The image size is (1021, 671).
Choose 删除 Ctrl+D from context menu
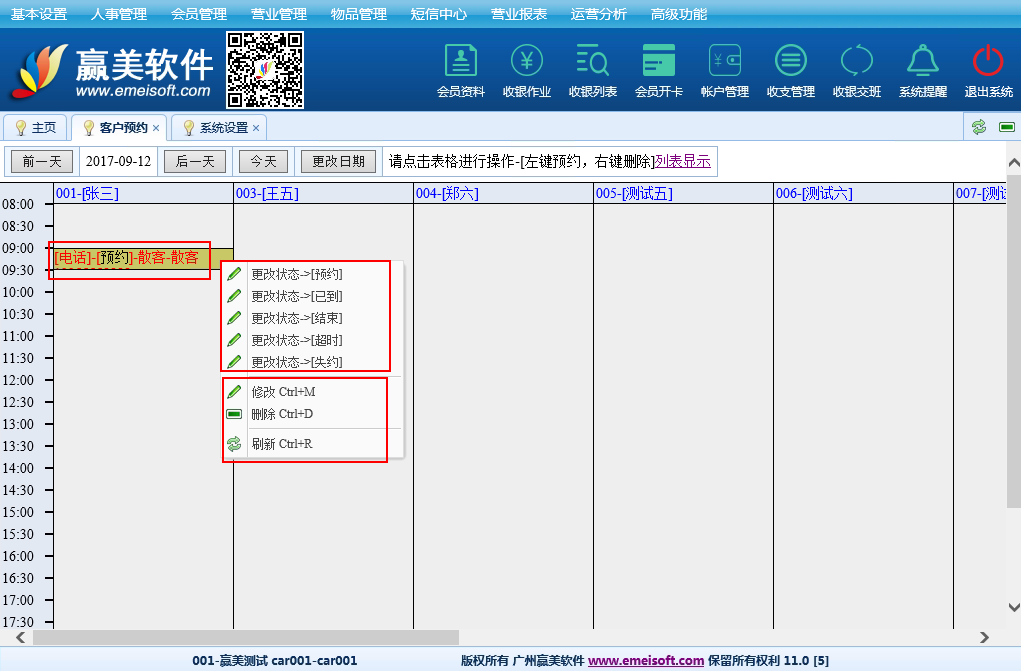[x=282, y=414]
